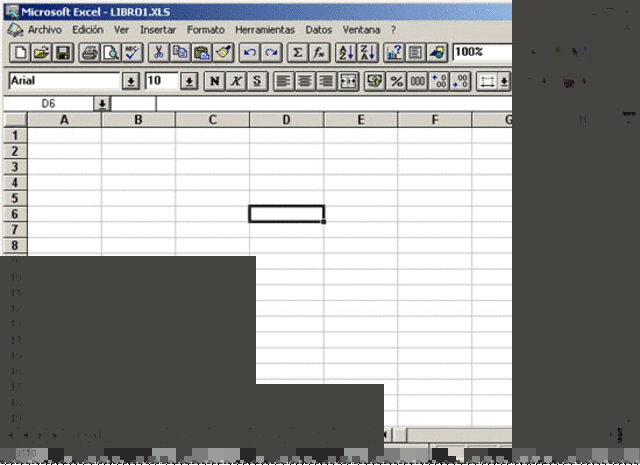Click the Copy icon
This screenshot has width=640, height=465.
180,53
